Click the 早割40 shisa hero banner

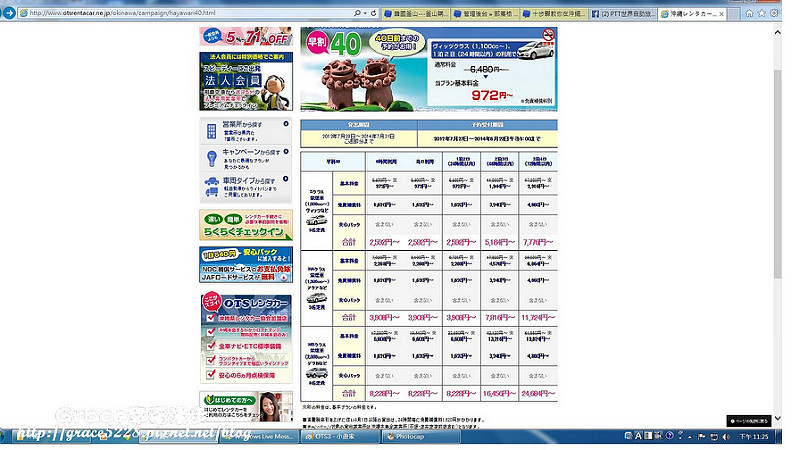point(429,69)
